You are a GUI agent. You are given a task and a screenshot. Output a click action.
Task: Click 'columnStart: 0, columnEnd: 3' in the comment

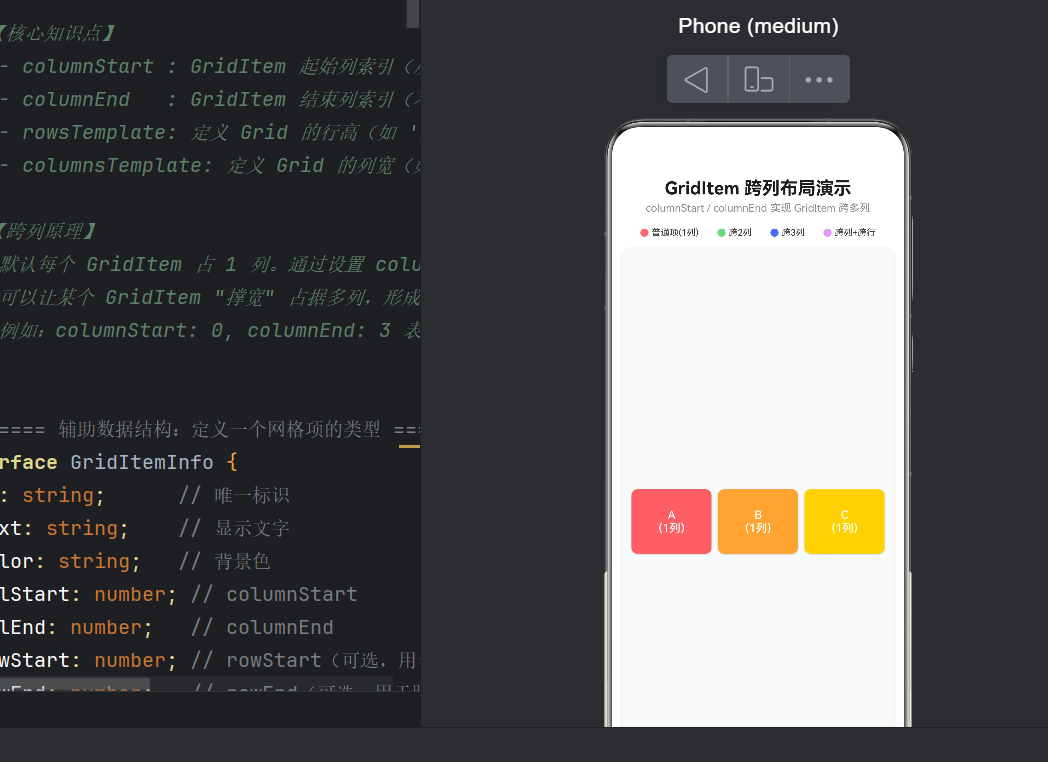click(223, 330)
